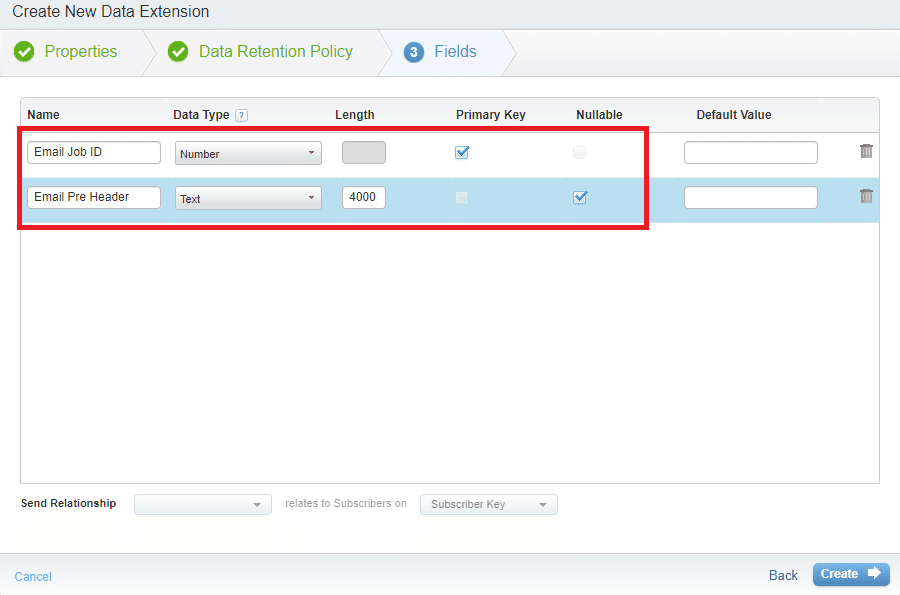Open the Data Type help icon
Screen dimensions: 900x595
[x=242, y=115]
